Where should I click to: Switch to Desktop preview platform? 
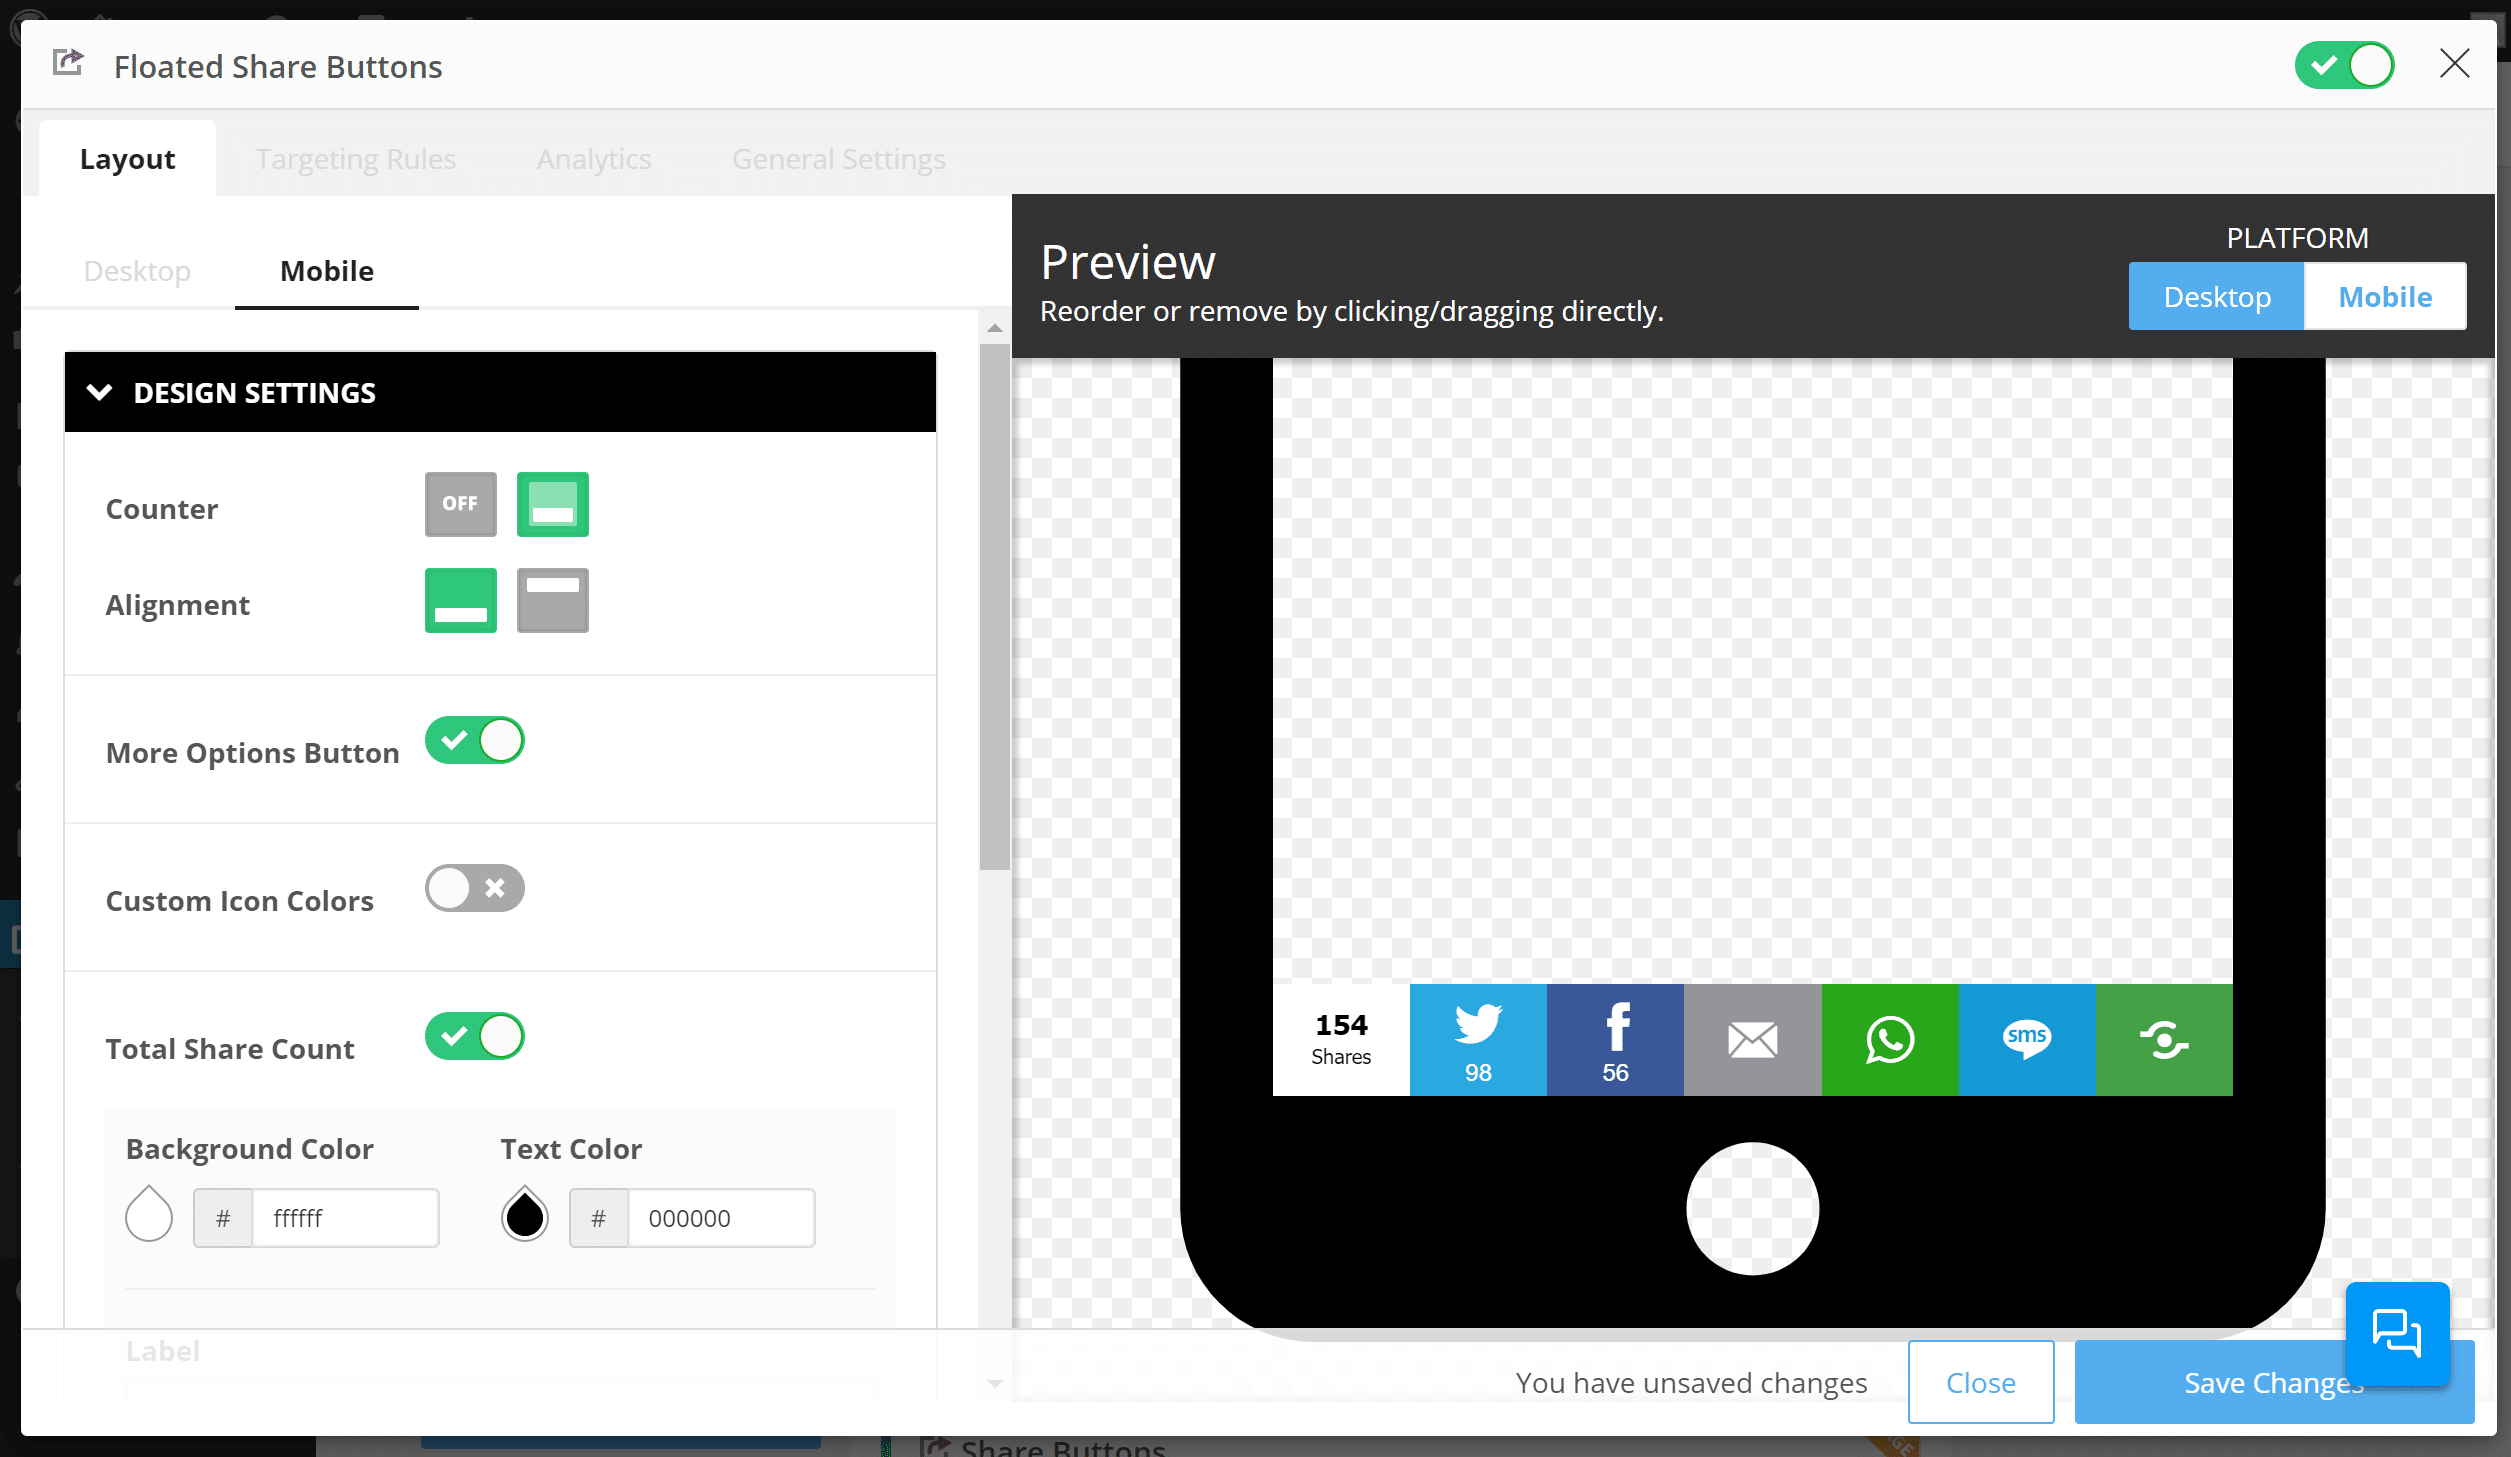tap(2216, 297)
